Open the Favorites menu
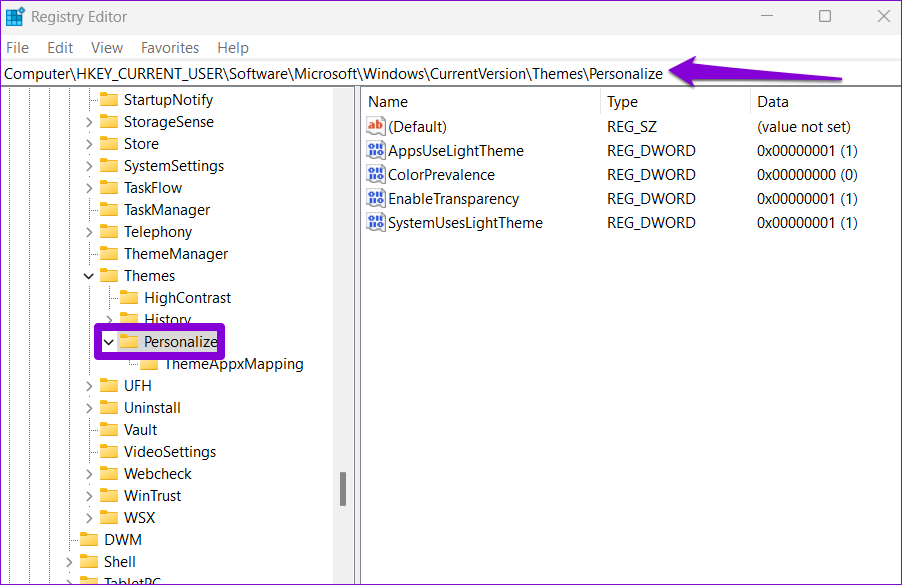Viewport: 902px width, 585px height. point(170,48)
